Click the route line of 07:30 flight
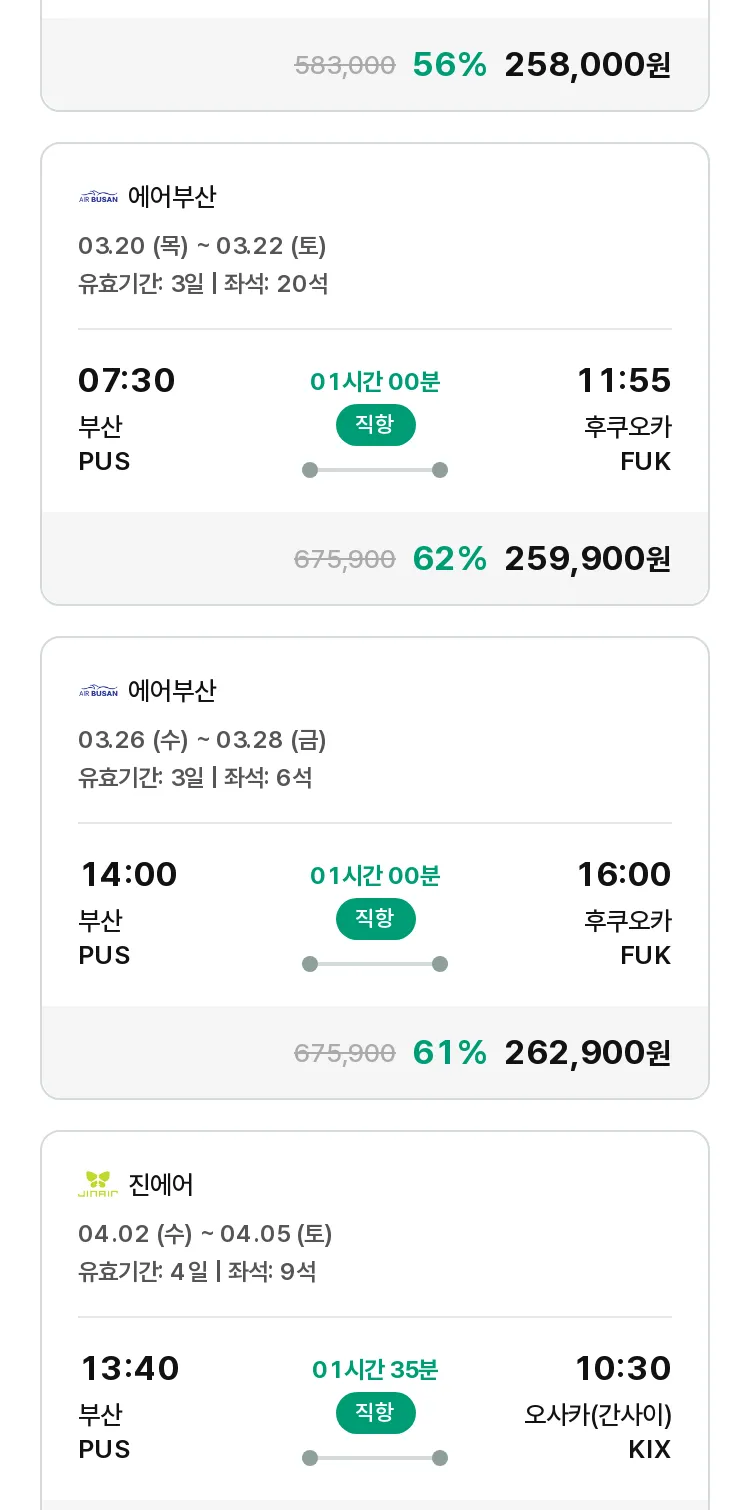750x1510 pixels. 375,470
